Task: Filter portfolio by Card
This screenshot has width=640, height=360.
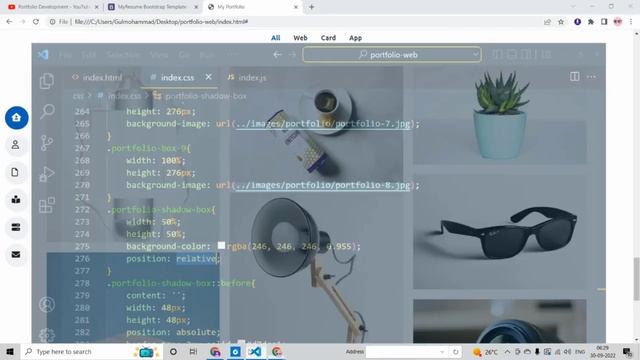Action: 328,38
